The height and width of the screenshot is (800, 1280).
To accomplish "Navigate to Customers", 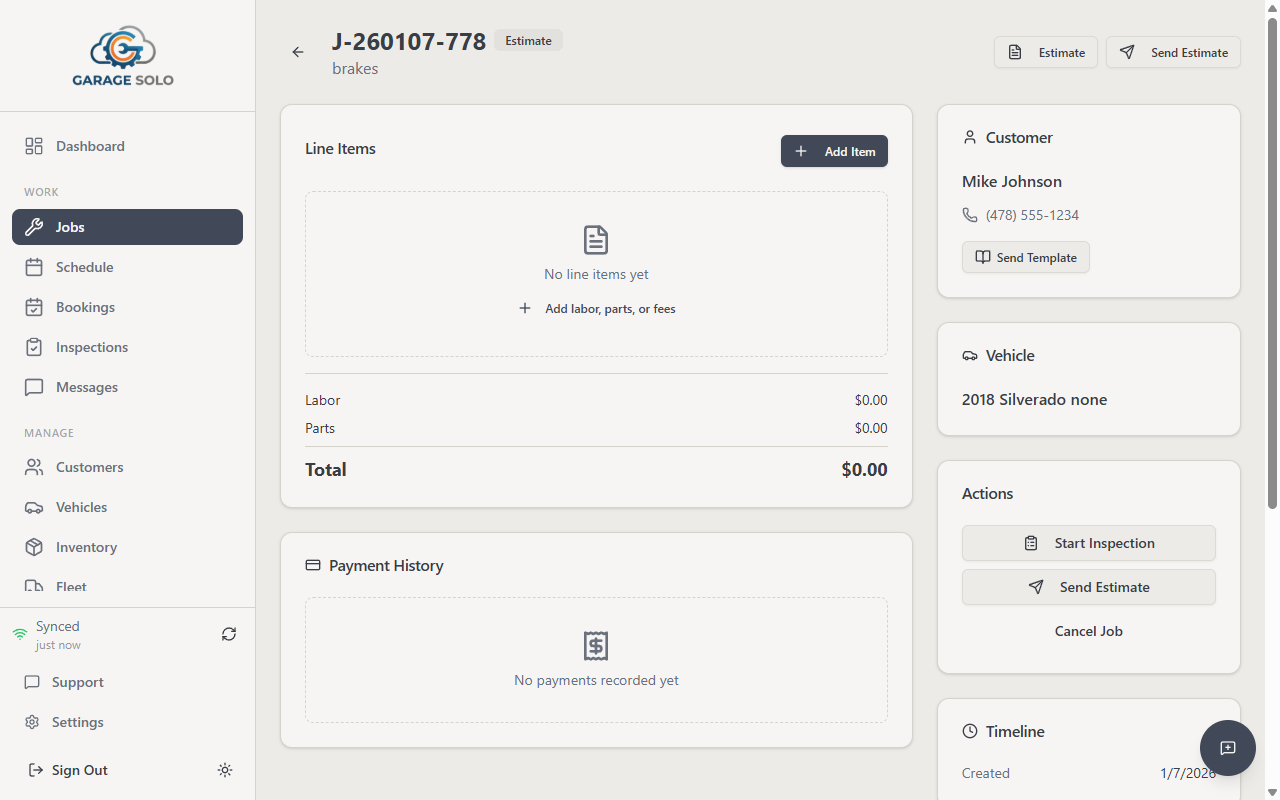I will tap(127, 467).
